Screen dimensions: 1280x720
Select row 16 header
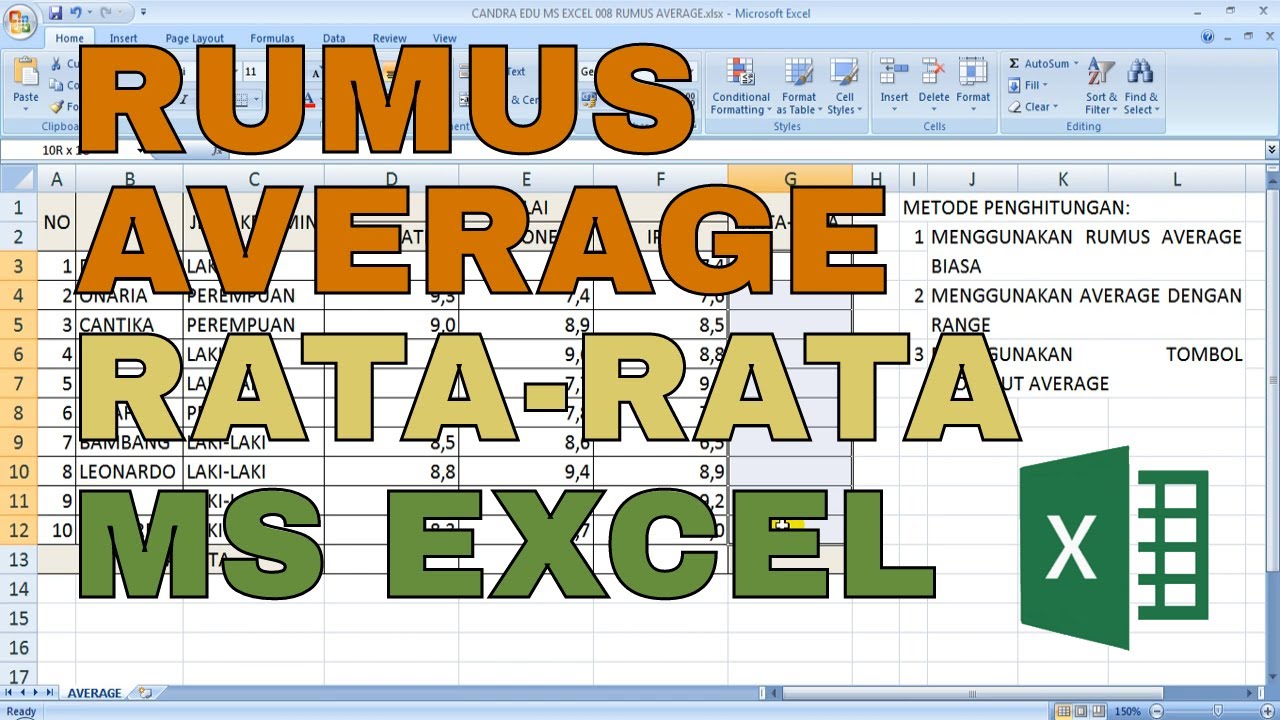point(18,648)
